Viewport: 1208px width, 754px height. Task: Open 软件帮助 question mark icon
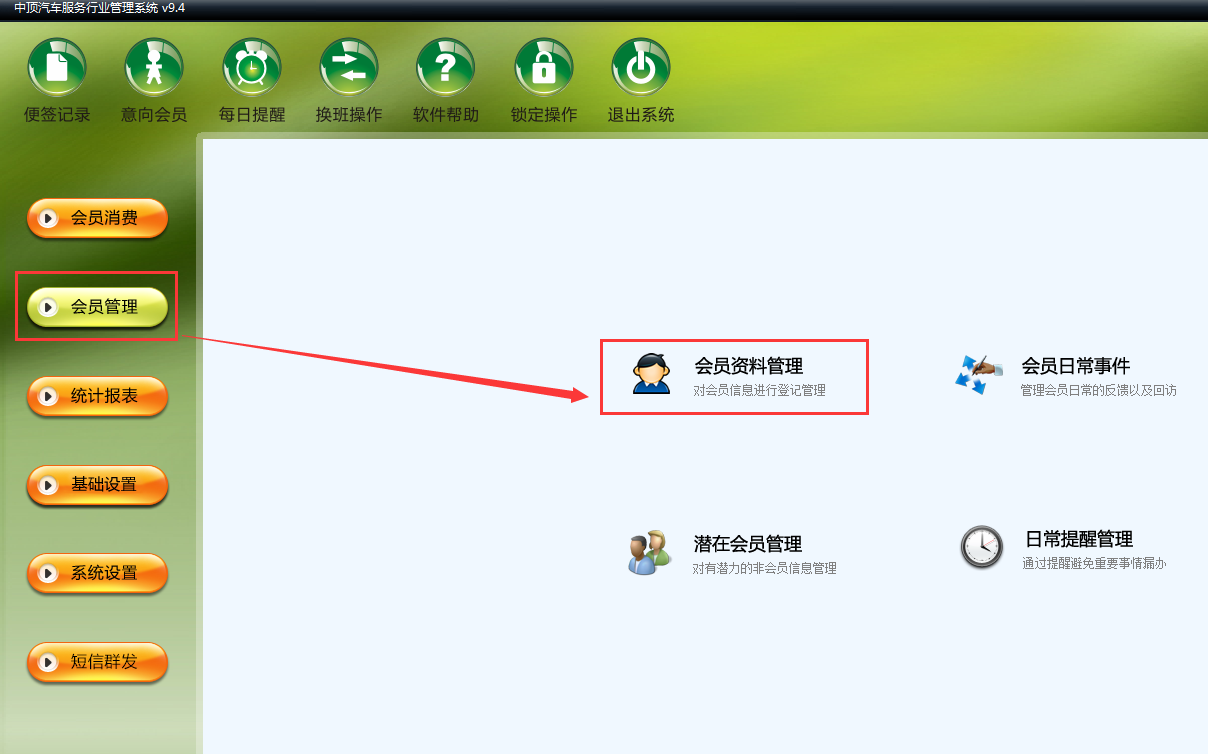click(x=446, y=67)
